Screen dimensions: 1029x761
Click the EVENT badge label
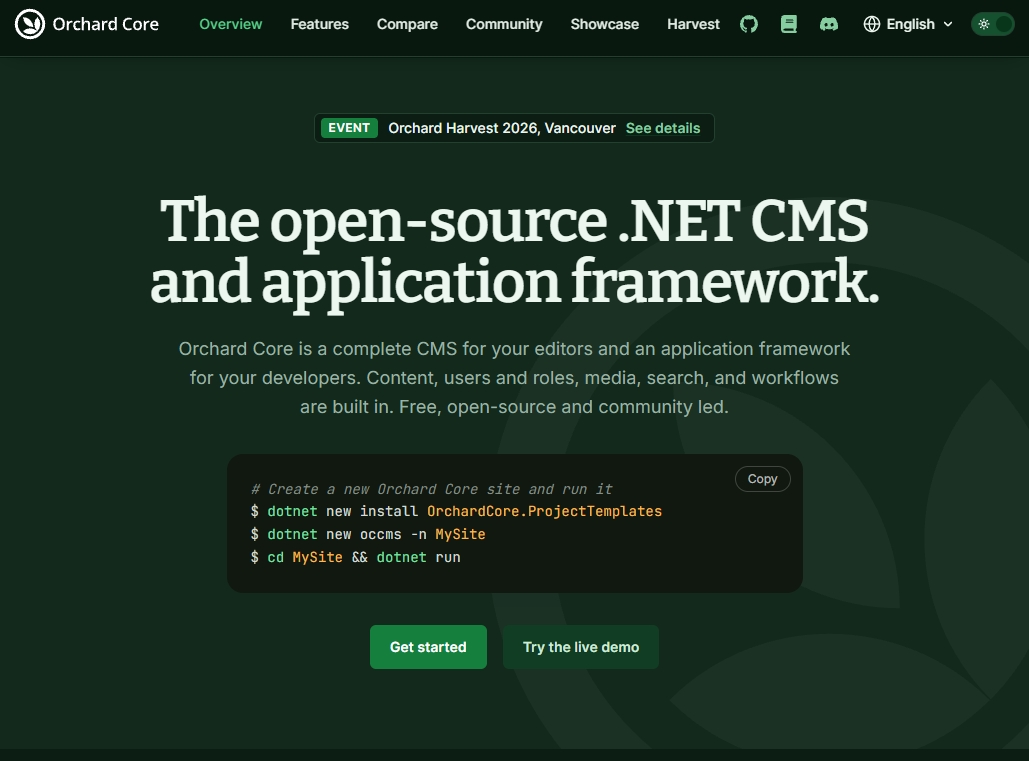[349, 128]
